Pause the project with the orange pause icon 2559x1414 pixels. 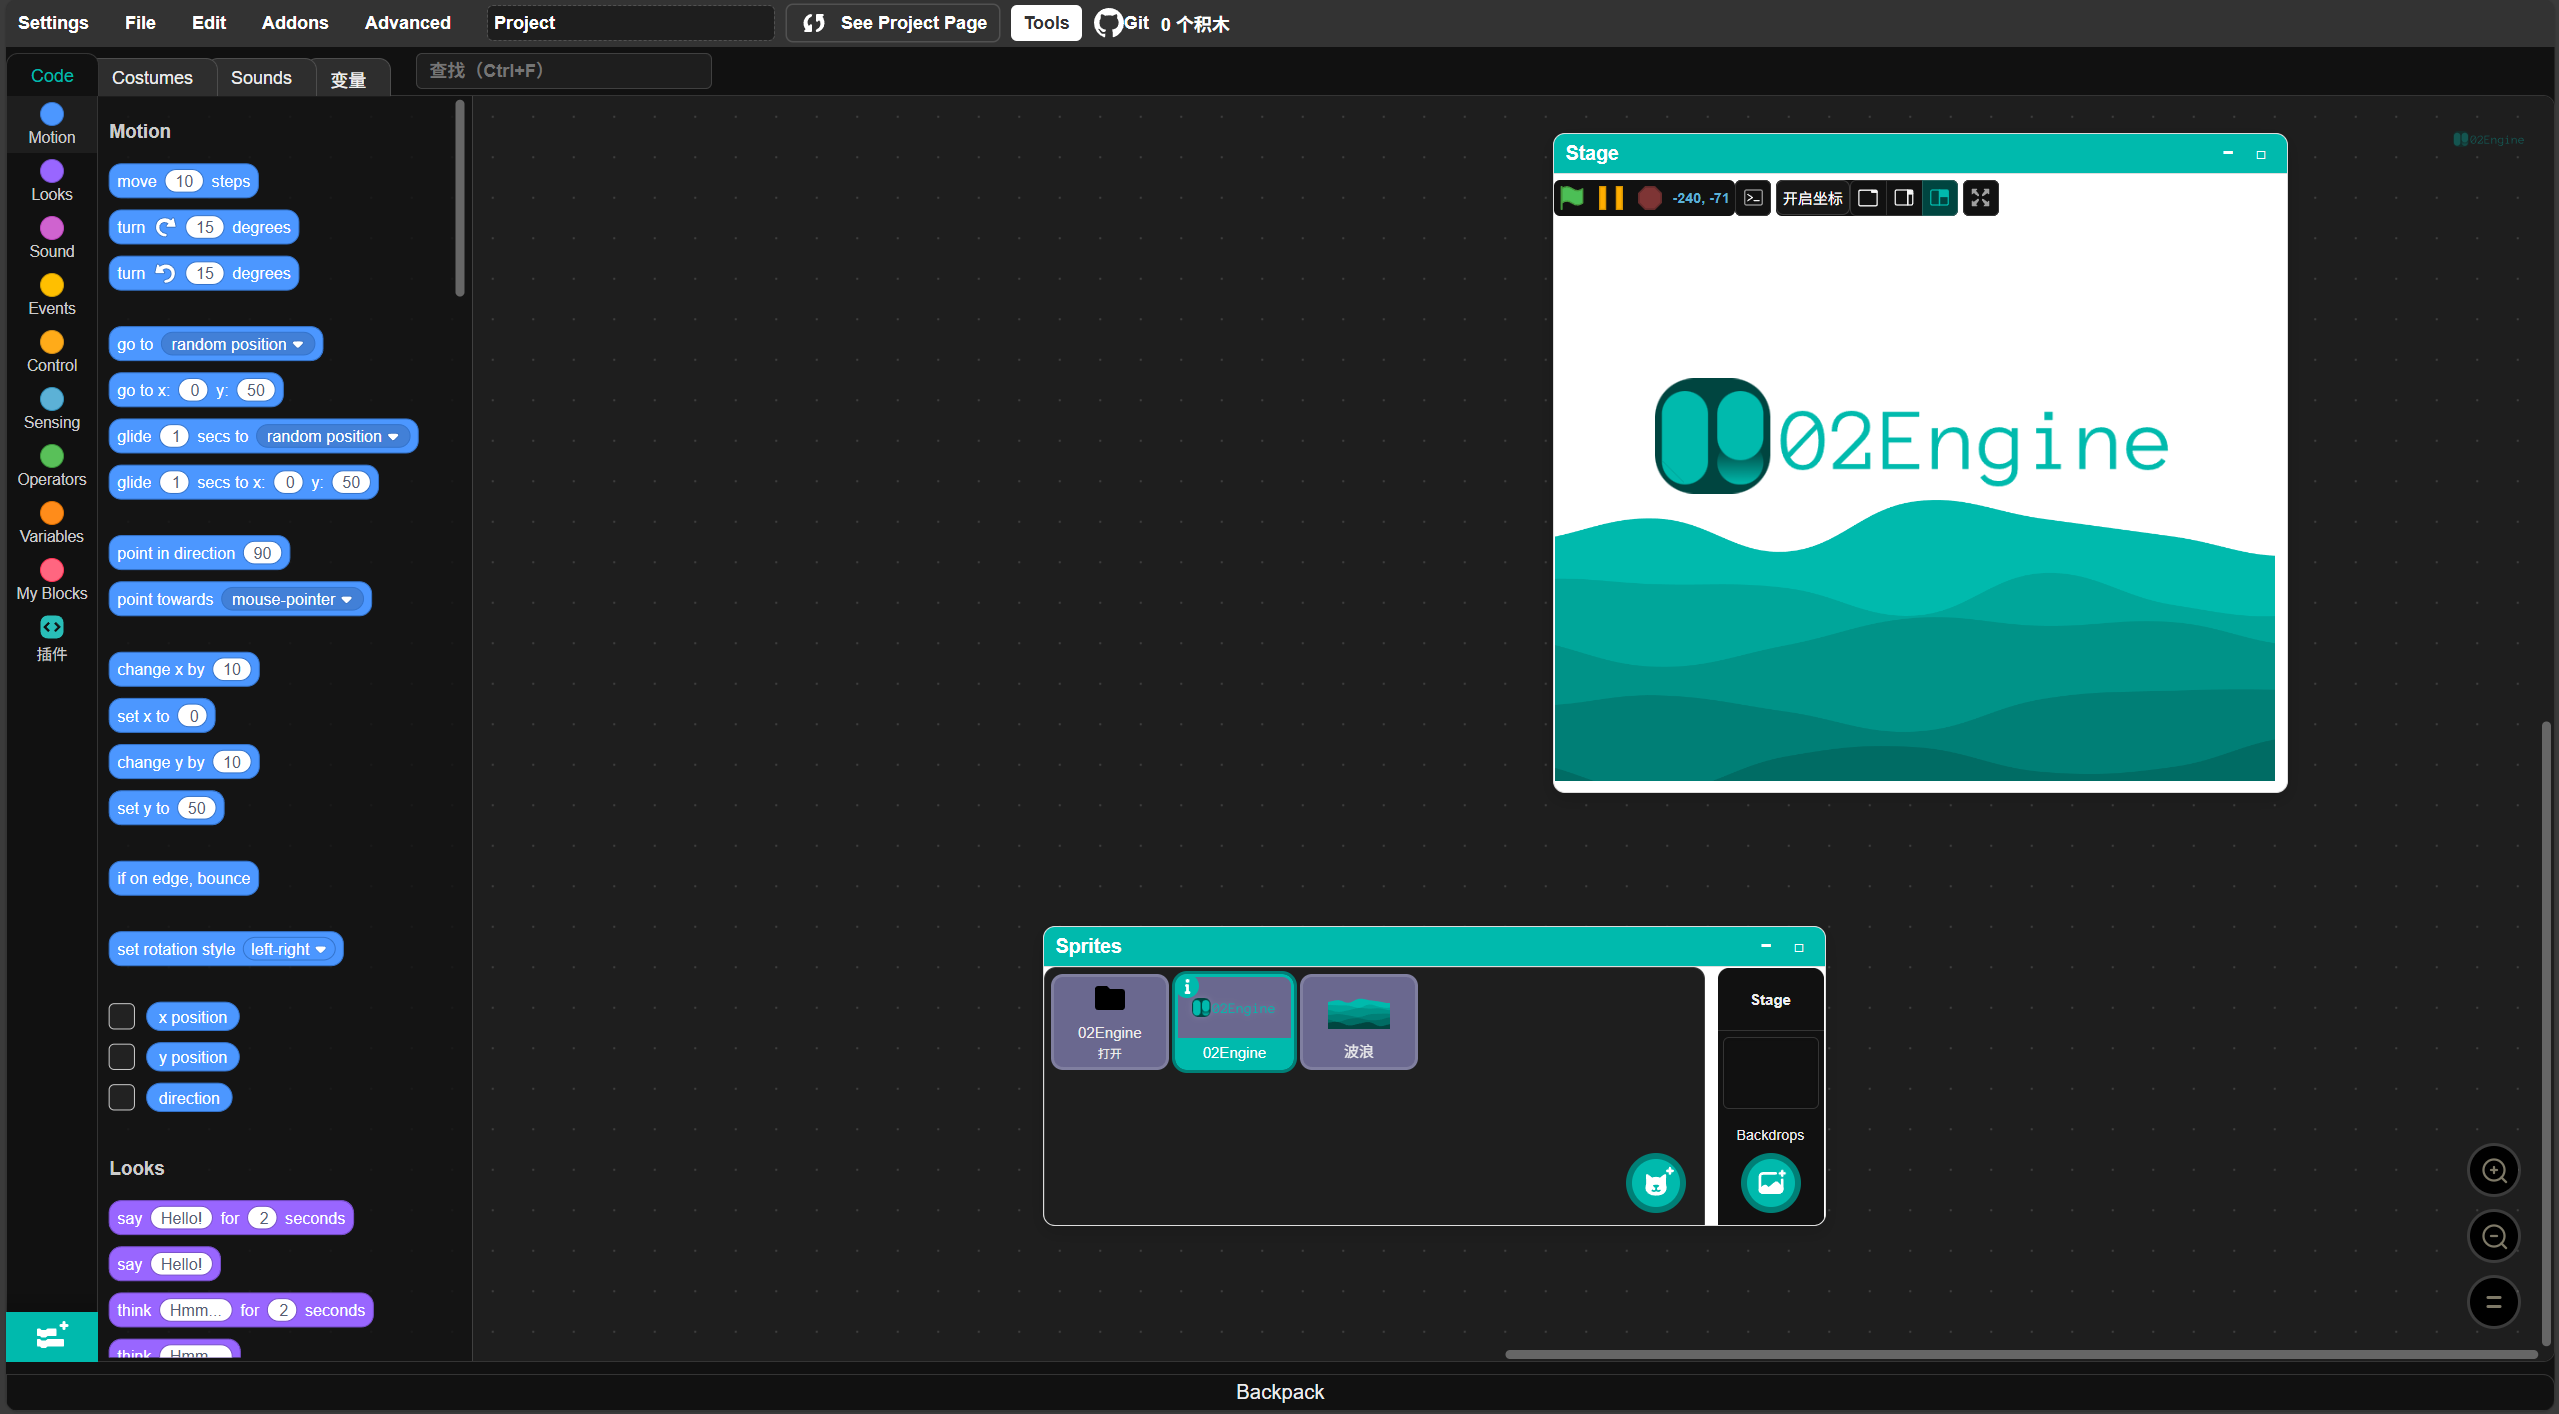click(1610, 197)
